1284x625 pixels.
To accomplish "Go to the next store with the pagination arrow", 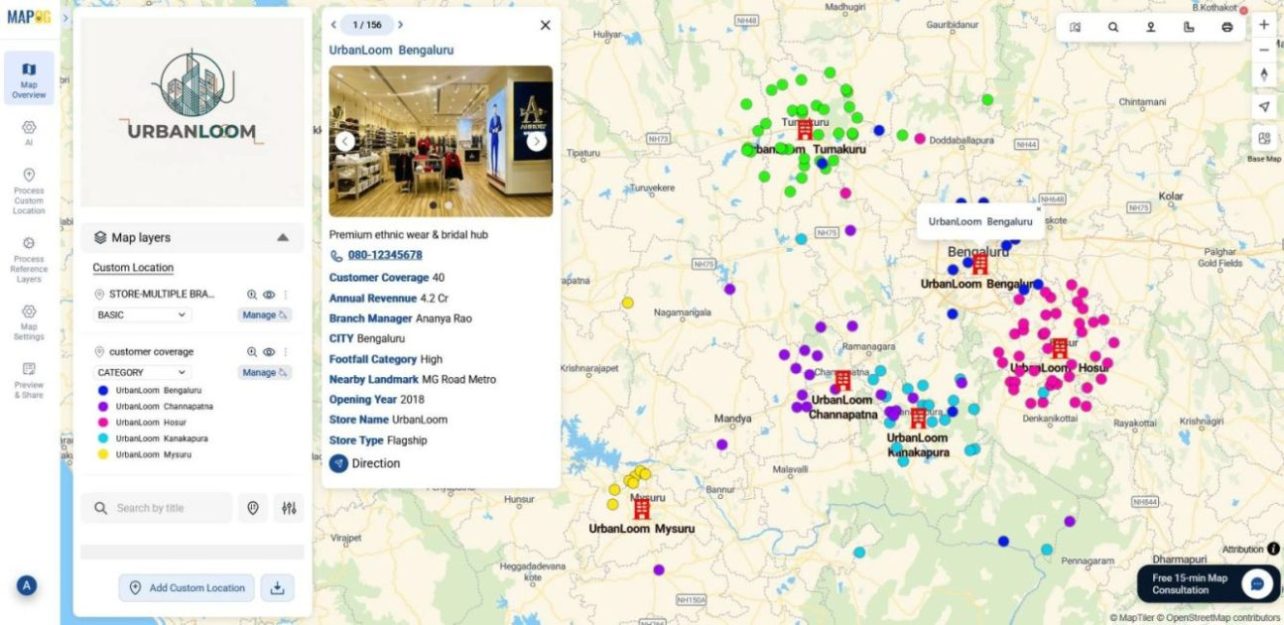I will coord(401,24).
